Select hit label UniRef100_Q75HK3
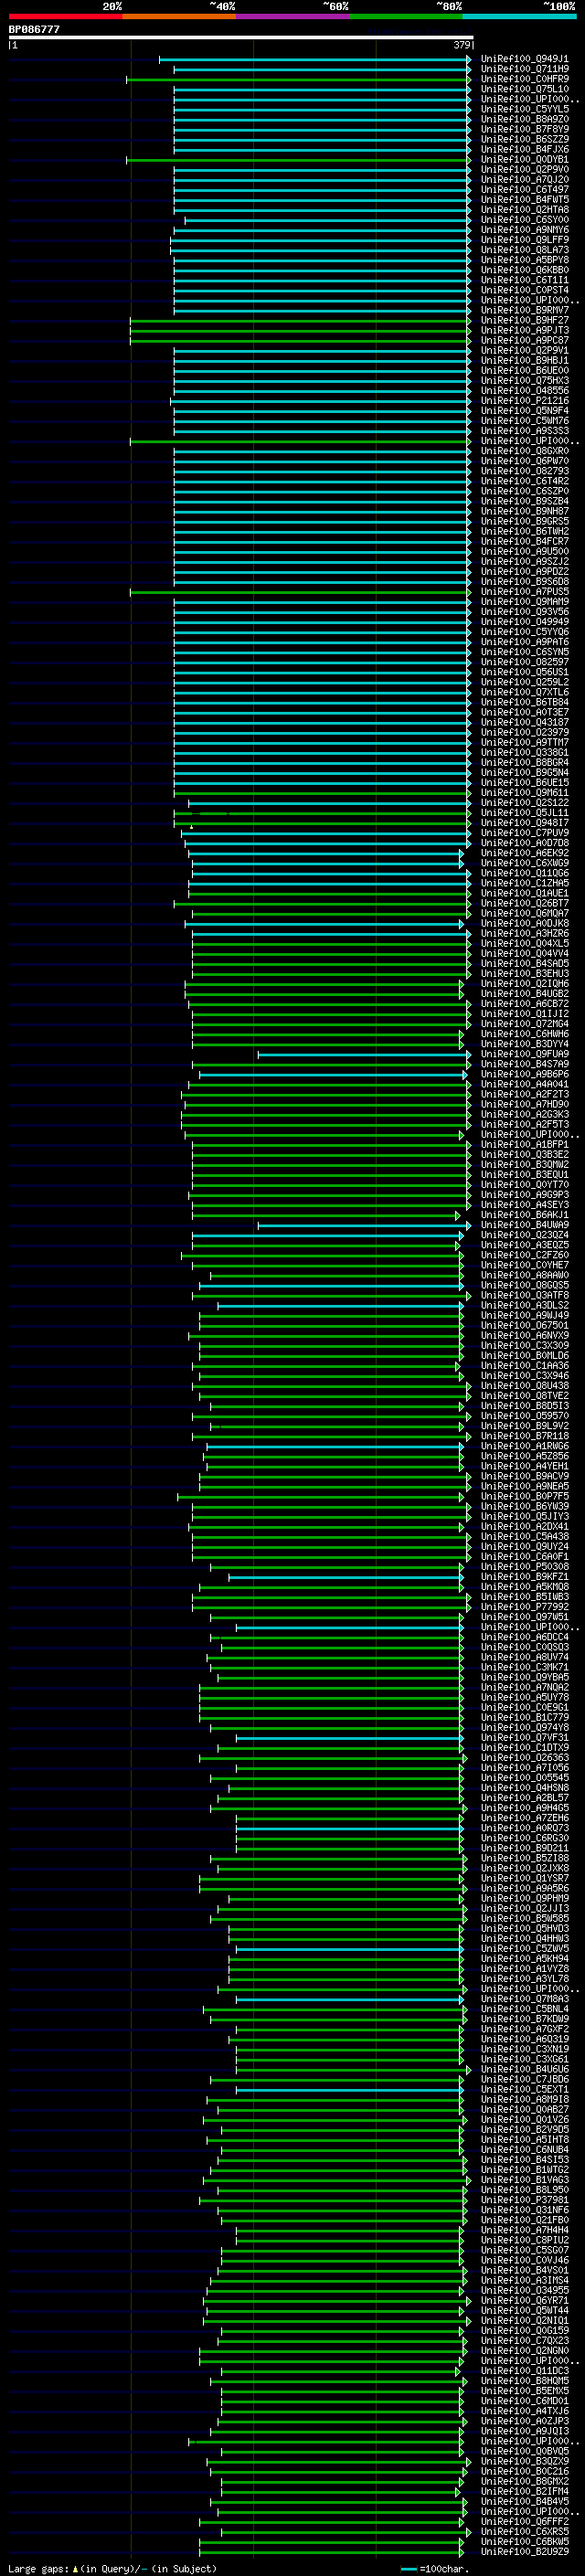Image resolution: width=585 pixels, height=2576 pixels. point(524,380)
